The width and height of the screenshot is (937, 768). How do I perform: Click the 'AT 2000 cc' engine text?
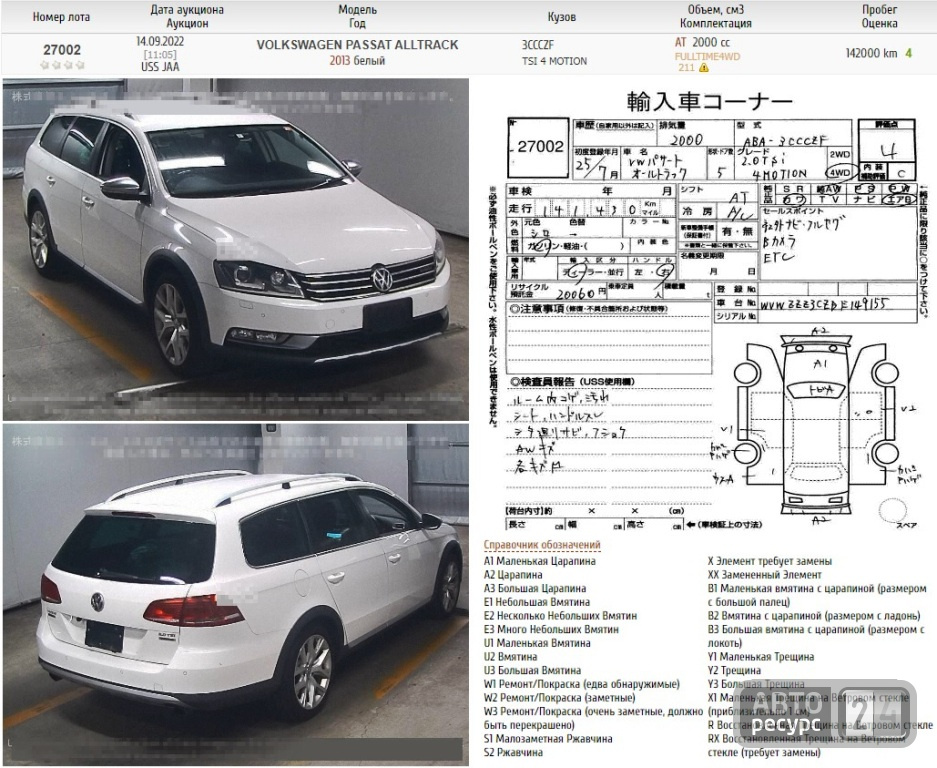[x=702, y=42]
